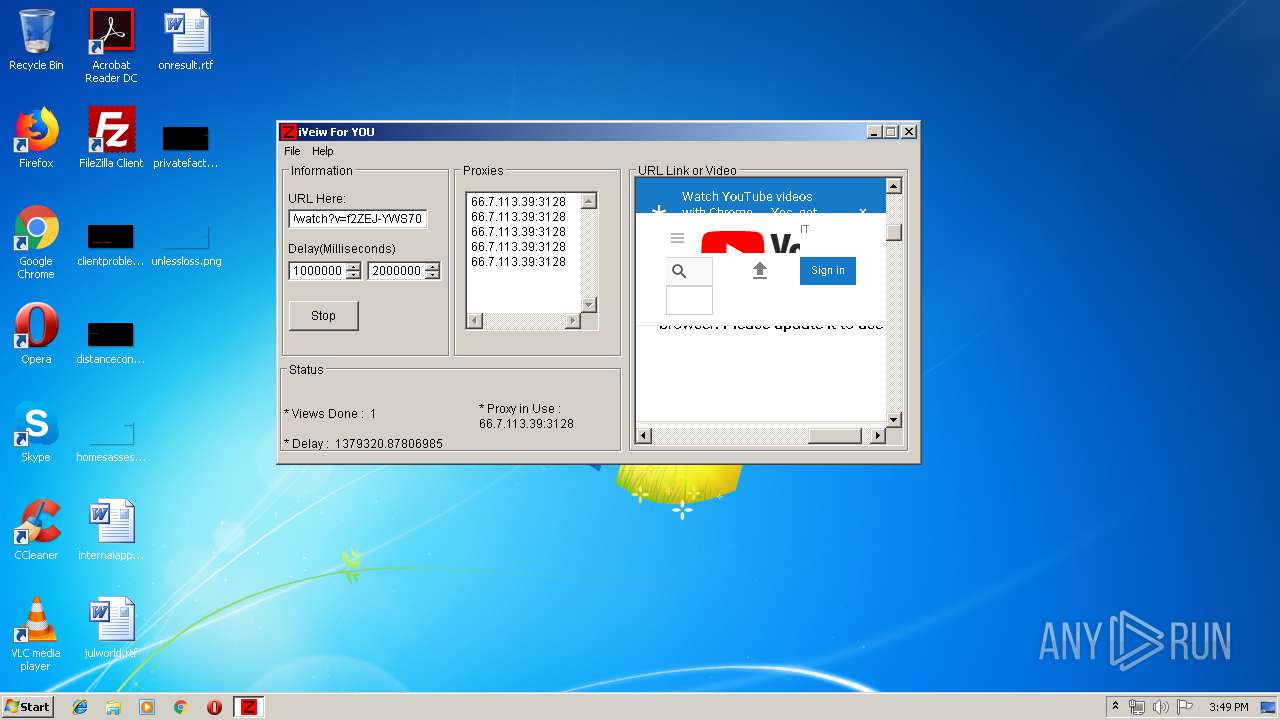Click the minimum delay field showing 1000000

coord(317,271)
